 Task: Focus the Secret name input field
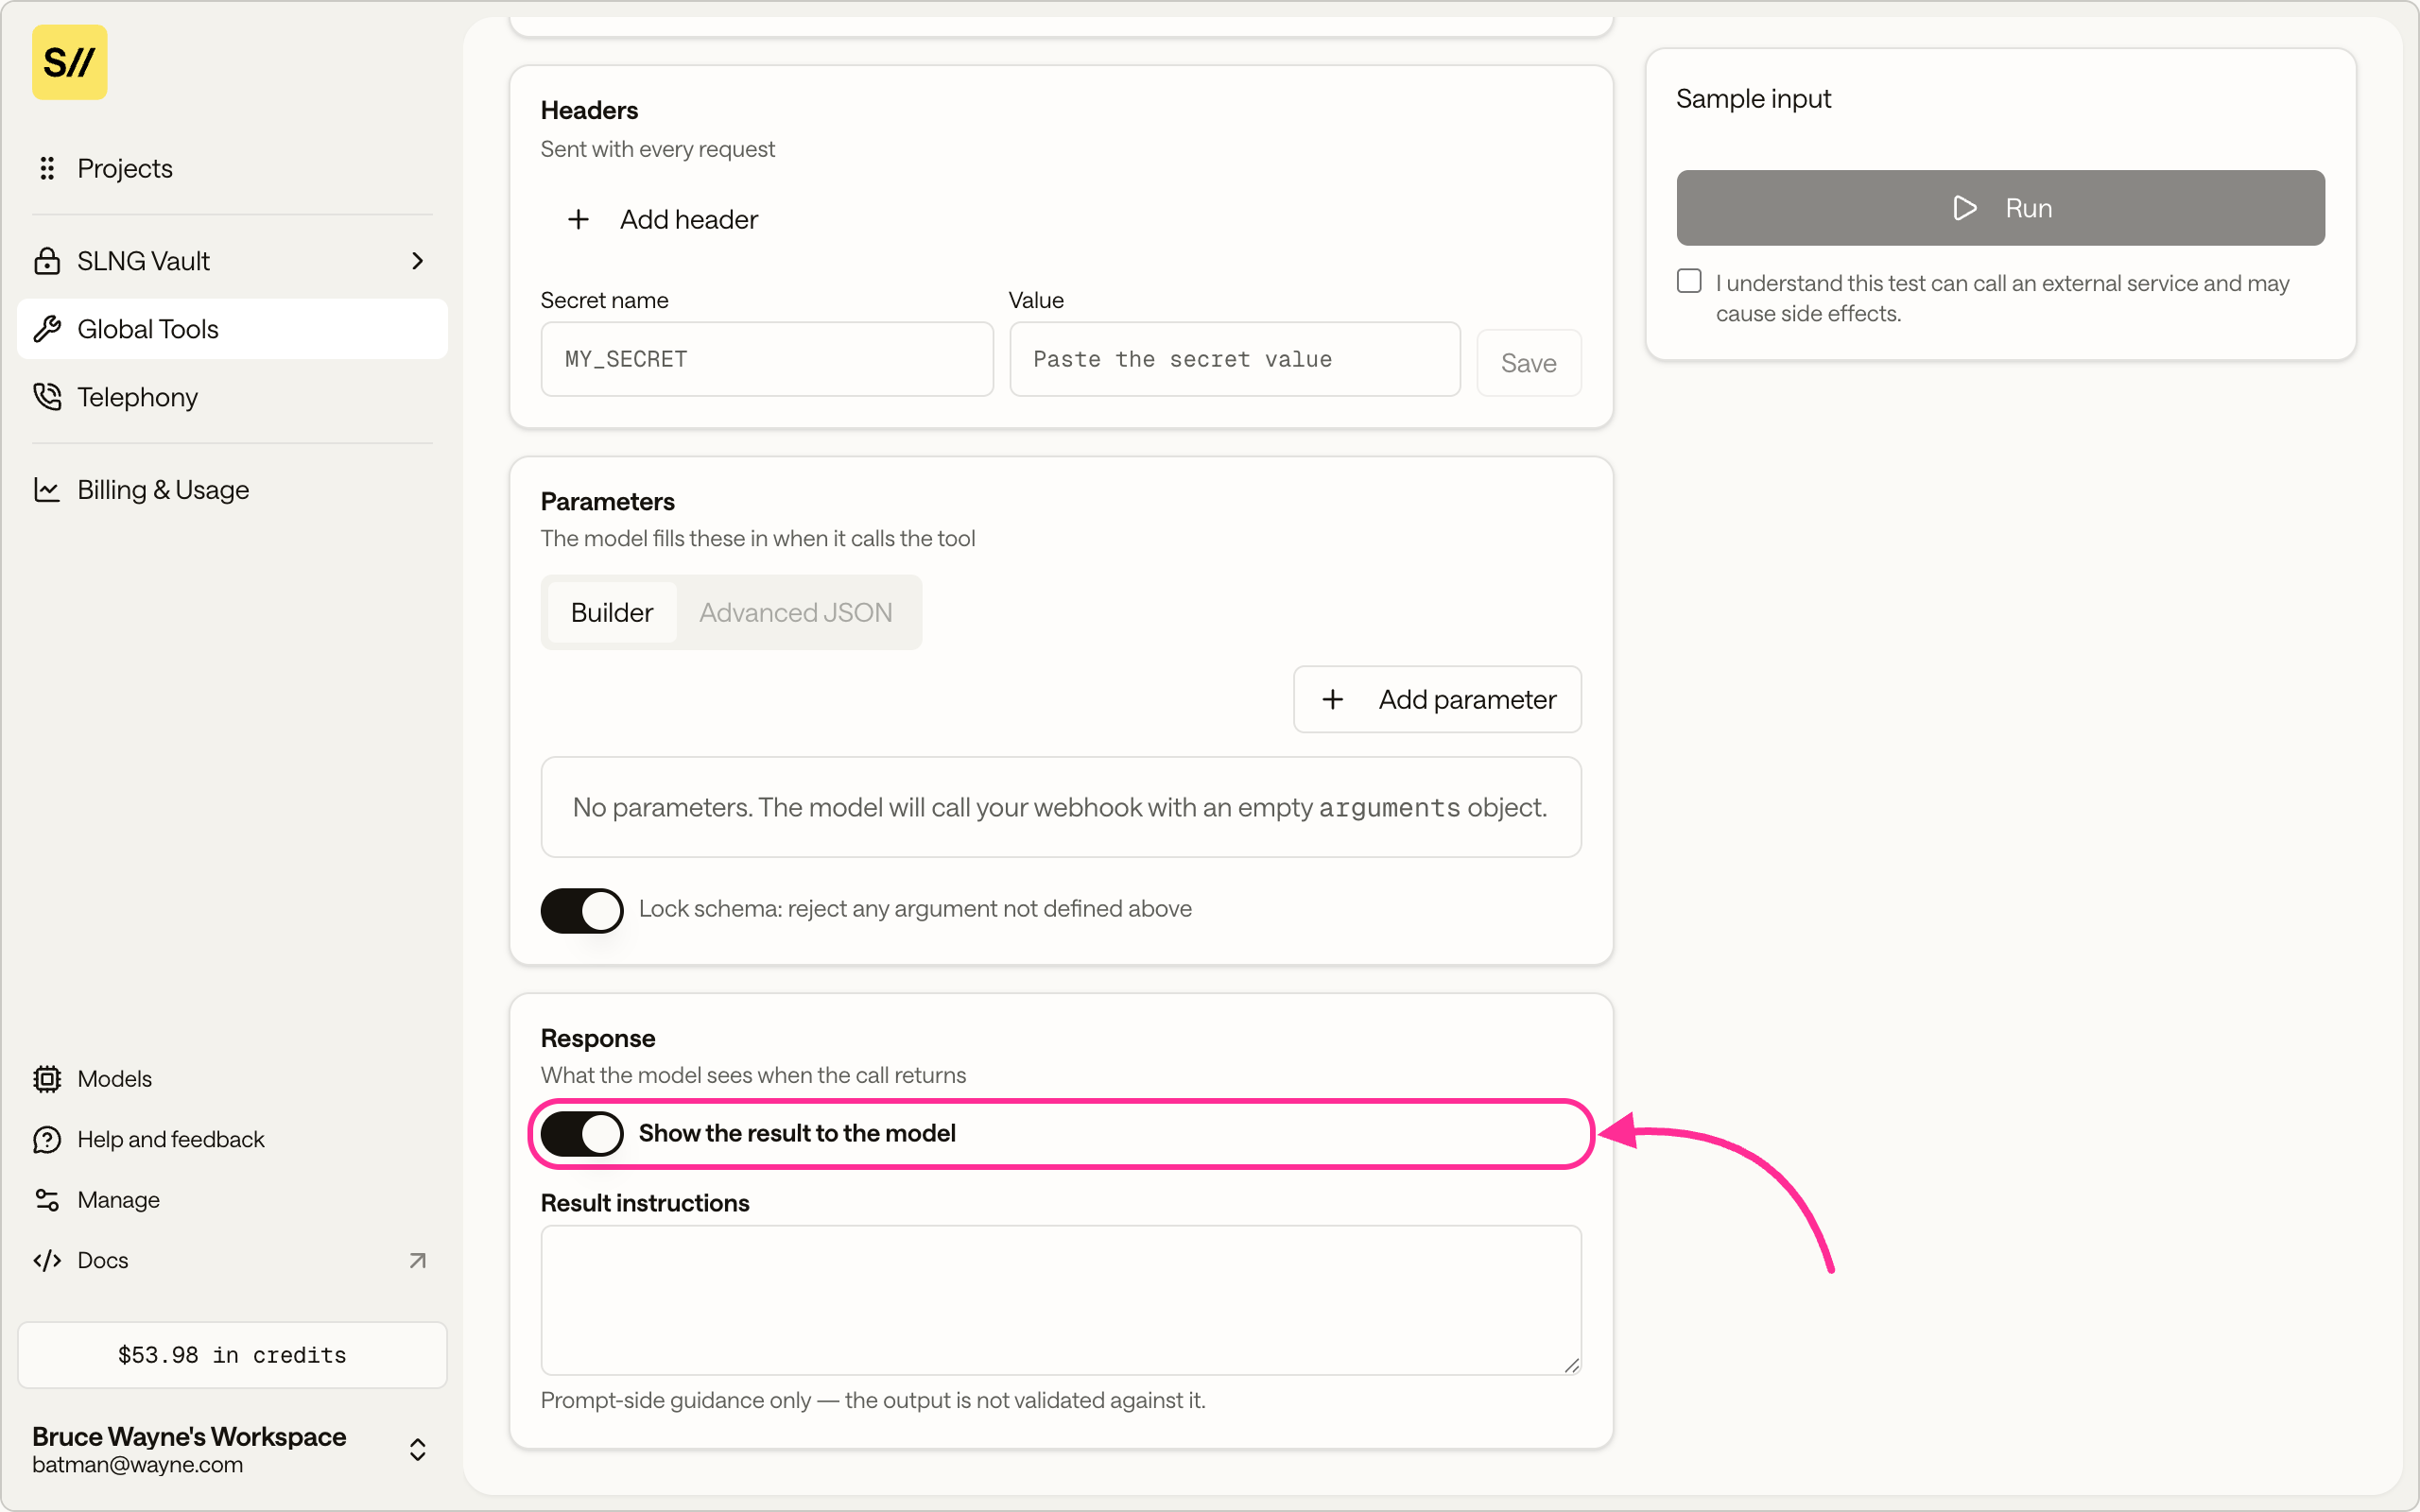(x=767, y=359)
